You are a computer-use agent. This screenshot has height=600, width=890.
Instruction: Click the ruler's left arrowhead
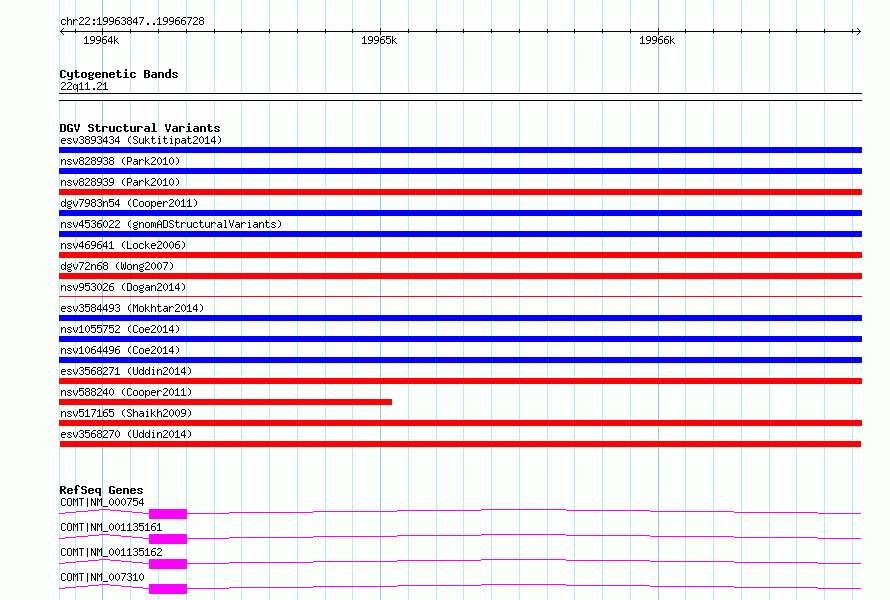pos(63,31)
